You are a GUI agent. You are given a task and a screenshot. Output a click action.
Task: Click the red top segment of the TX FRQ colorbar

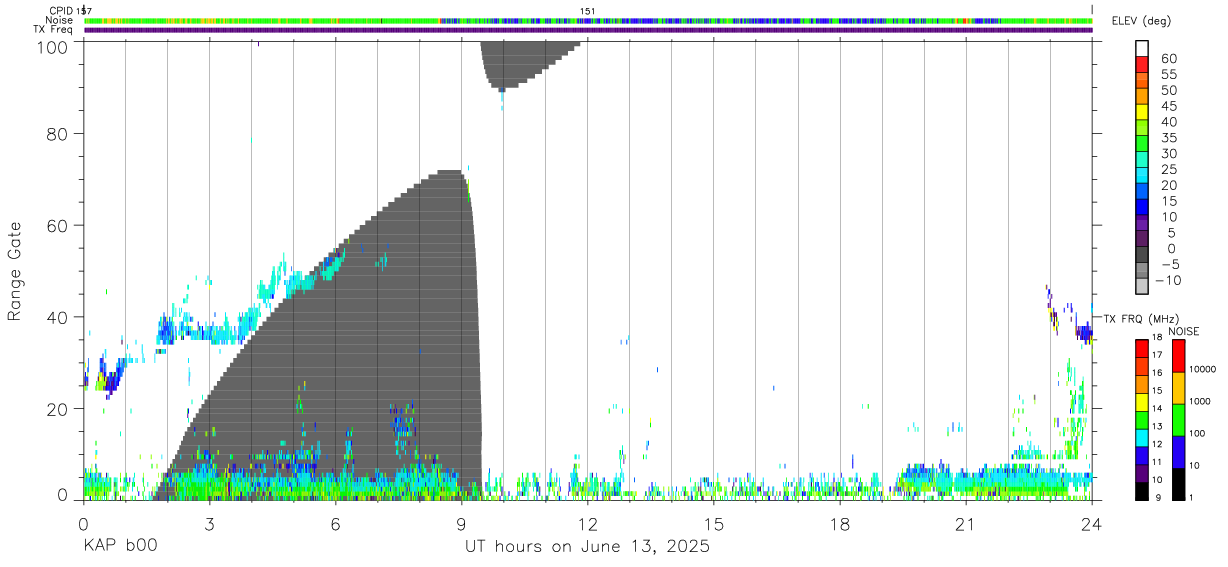coord(1141,348)
